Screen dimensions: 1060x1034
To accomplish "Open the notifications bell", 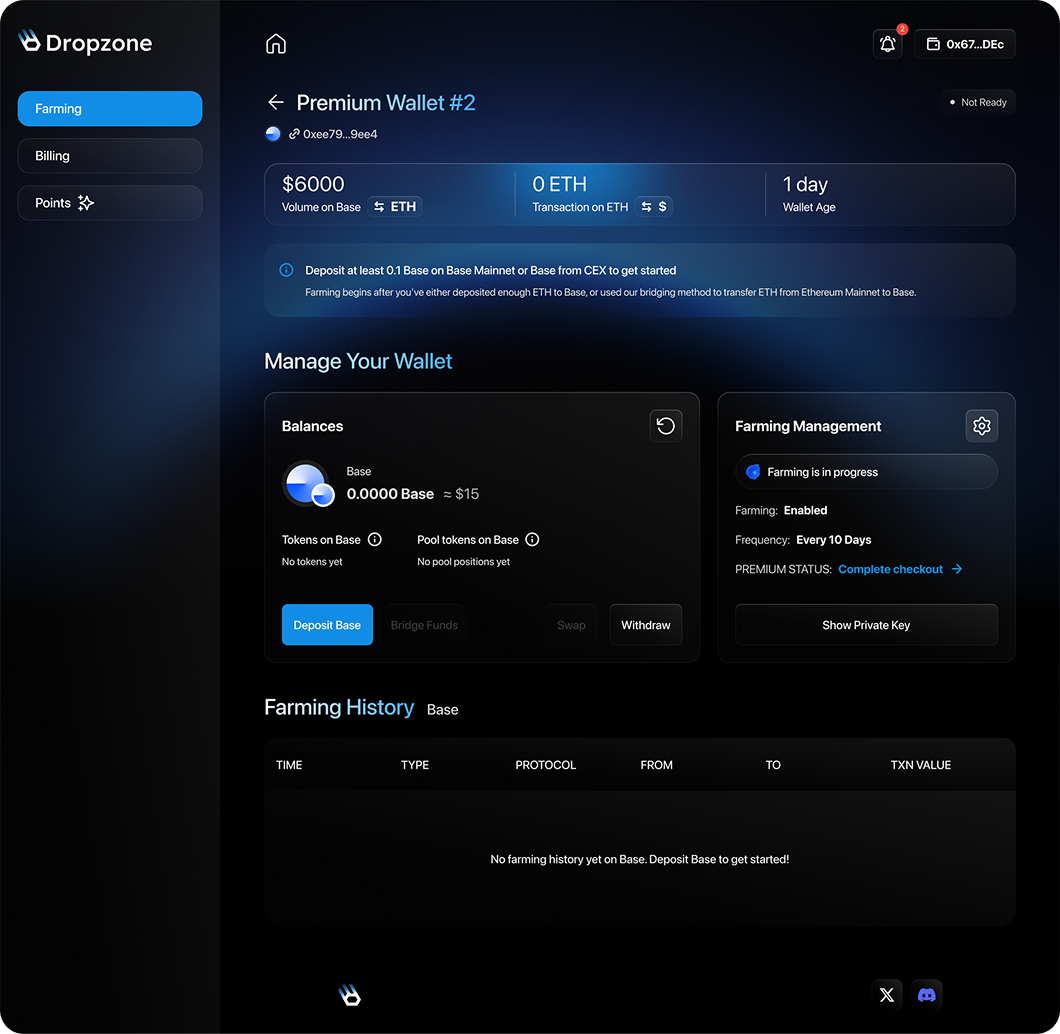I will click(887, 44).
